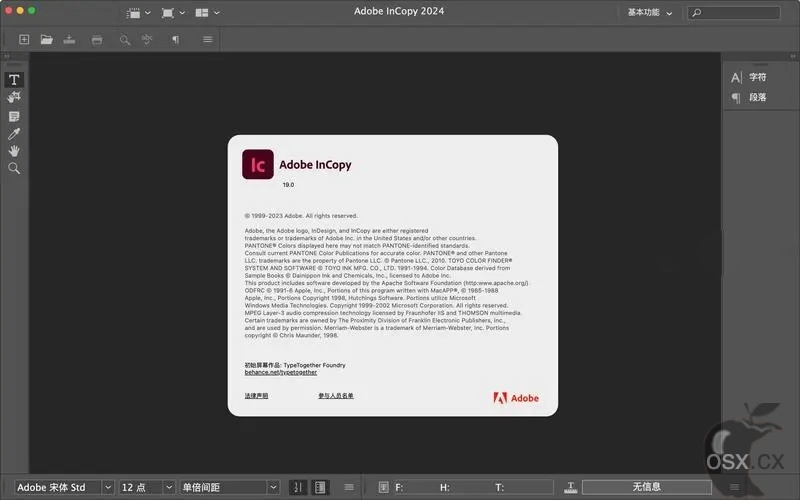
Task: Select the Note tool
Action: click(14, 116)
